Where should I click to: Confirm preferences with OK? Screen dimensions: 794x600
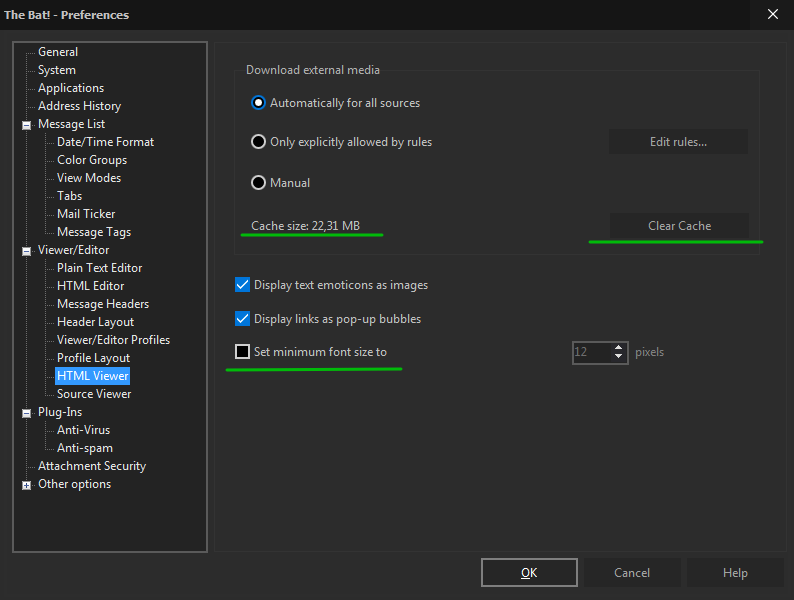click(x=529, y=573)
